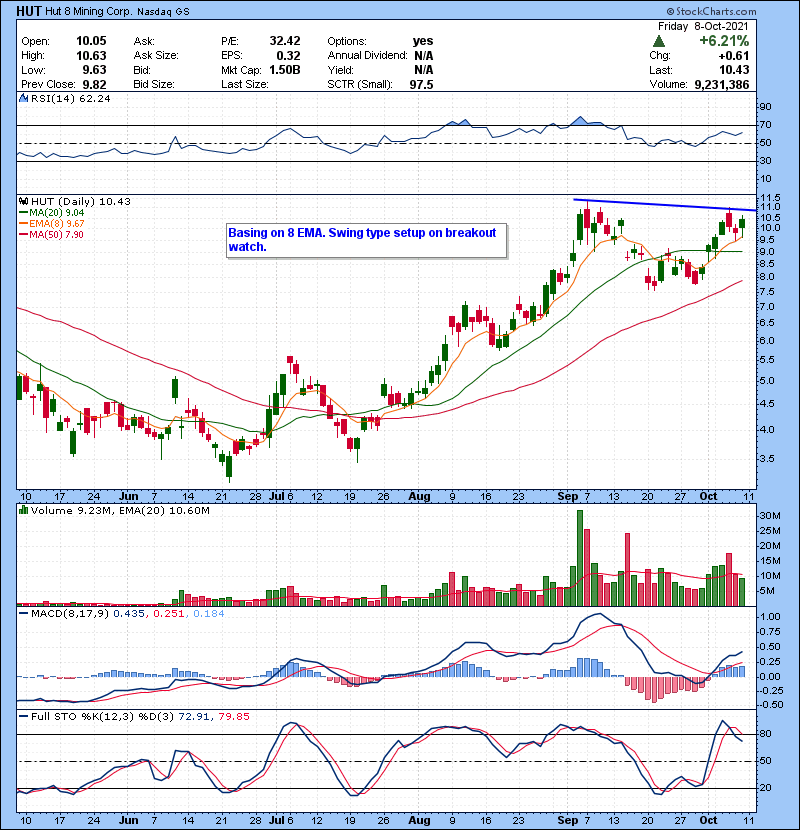Click the 7.5 price axis label
This screenshot has height=830, width=800.
click(x=768, y=292)
